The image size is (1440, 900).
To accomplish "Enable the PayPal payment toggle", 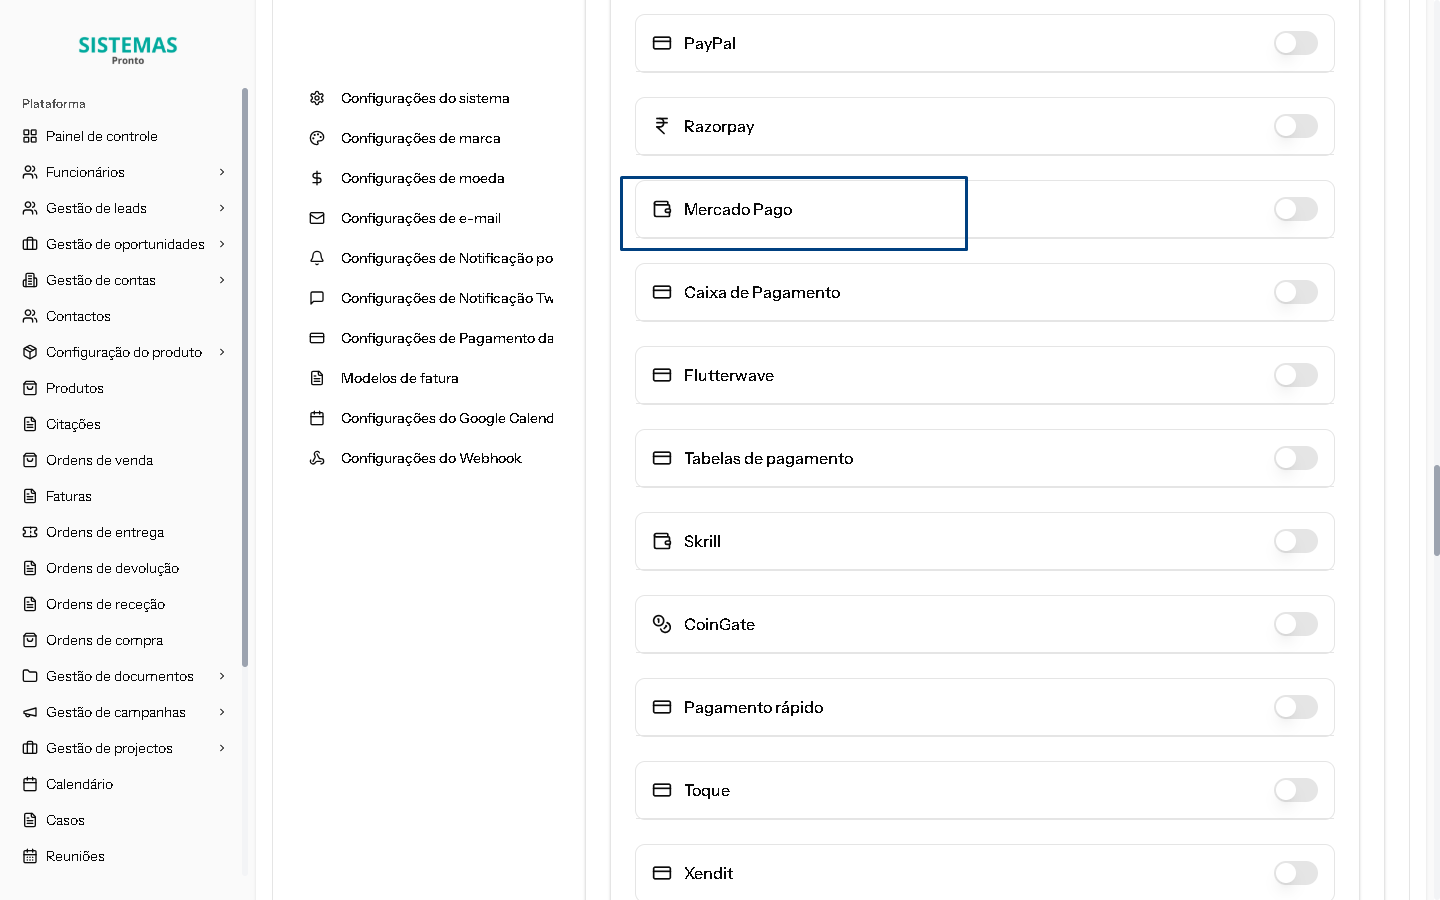I will [x=1295, y=43].
